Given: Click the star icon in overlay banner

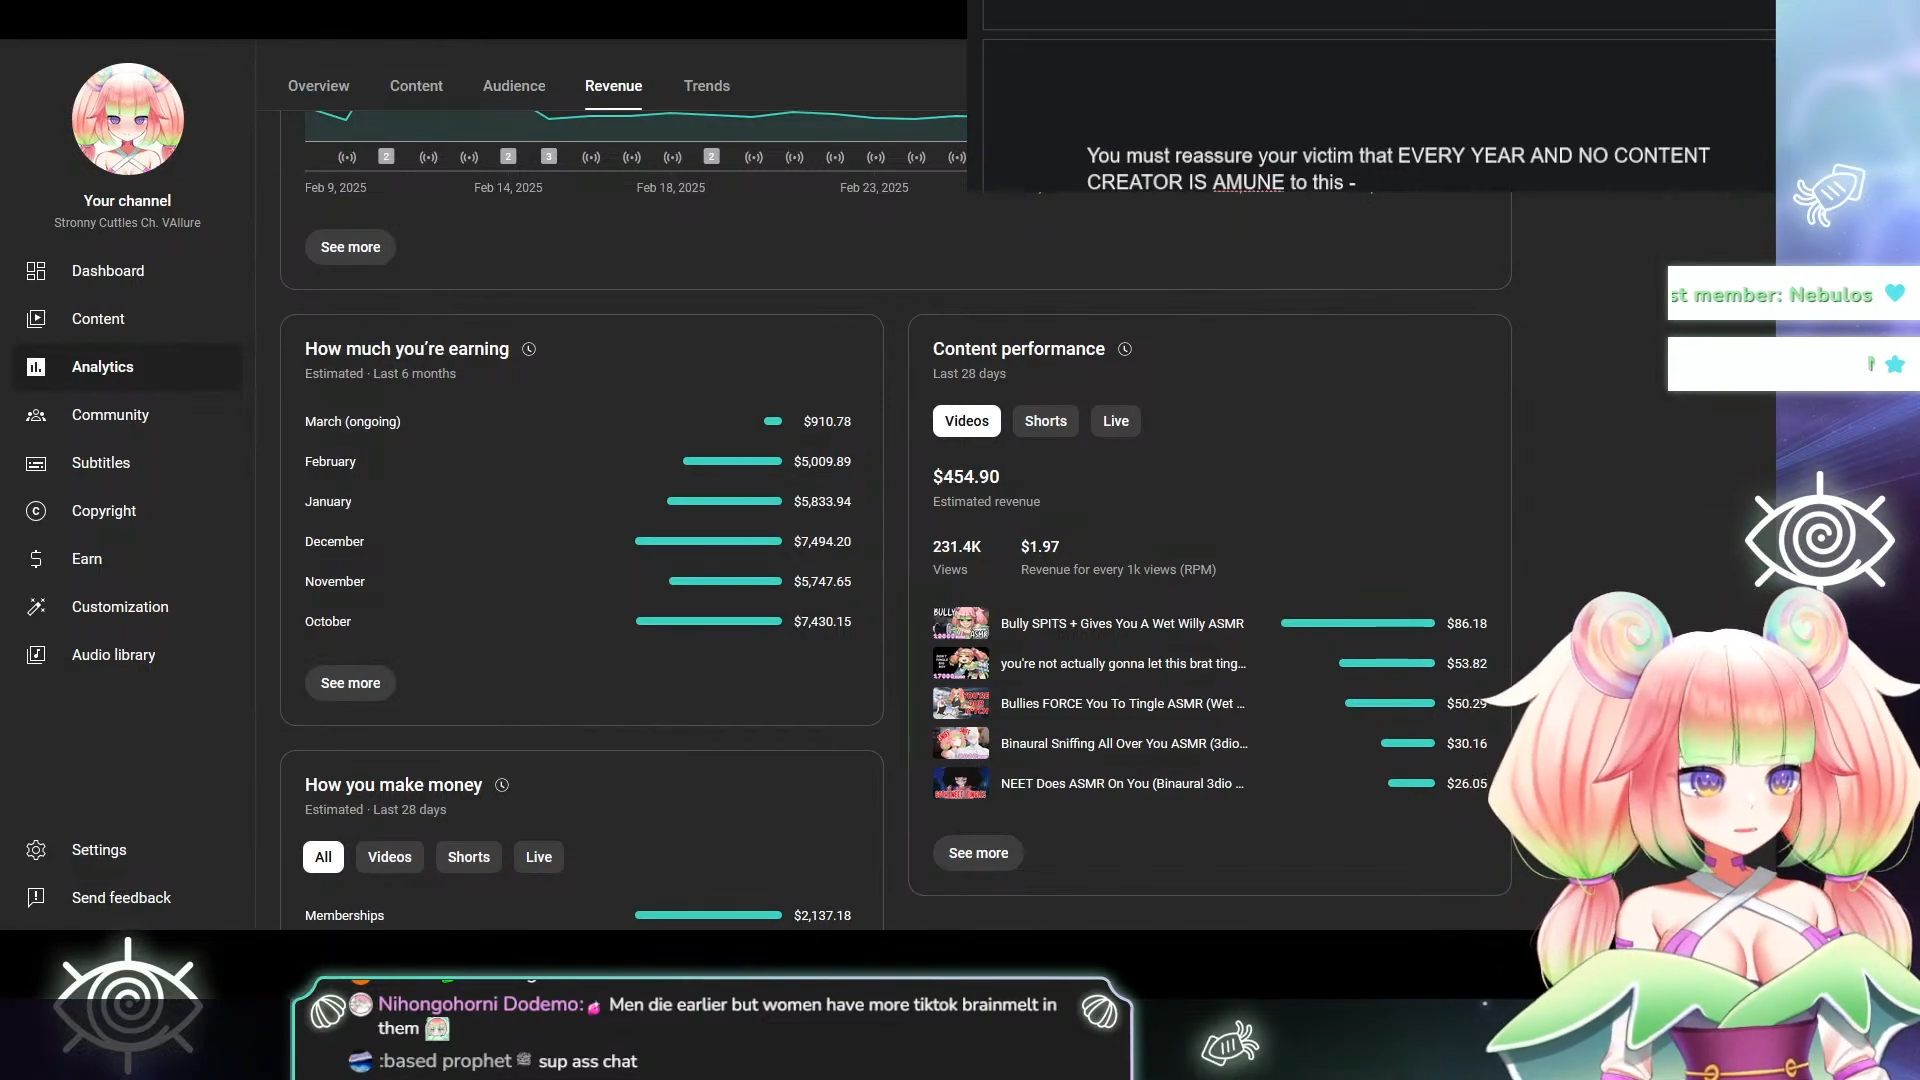Looking at the screenshot, I should click(x=1895, y=364).
